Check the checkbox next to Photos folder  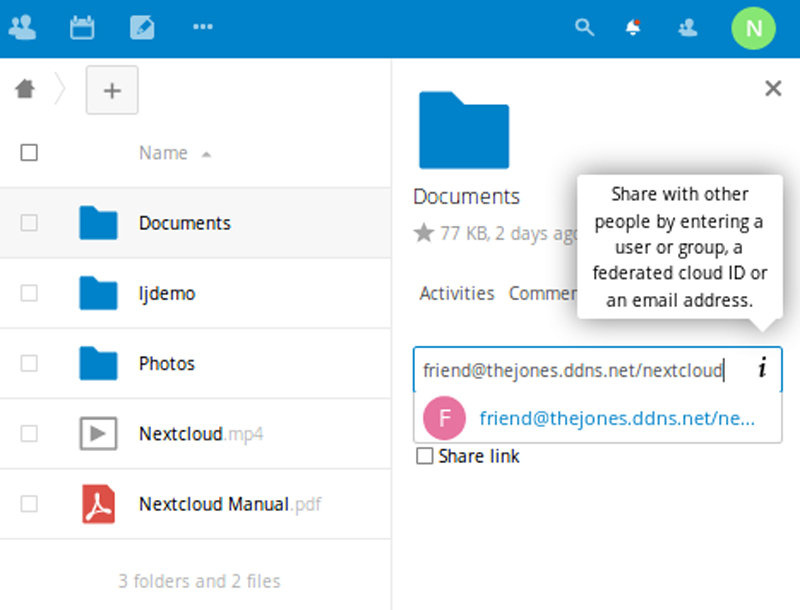click(x=29, y=363)
